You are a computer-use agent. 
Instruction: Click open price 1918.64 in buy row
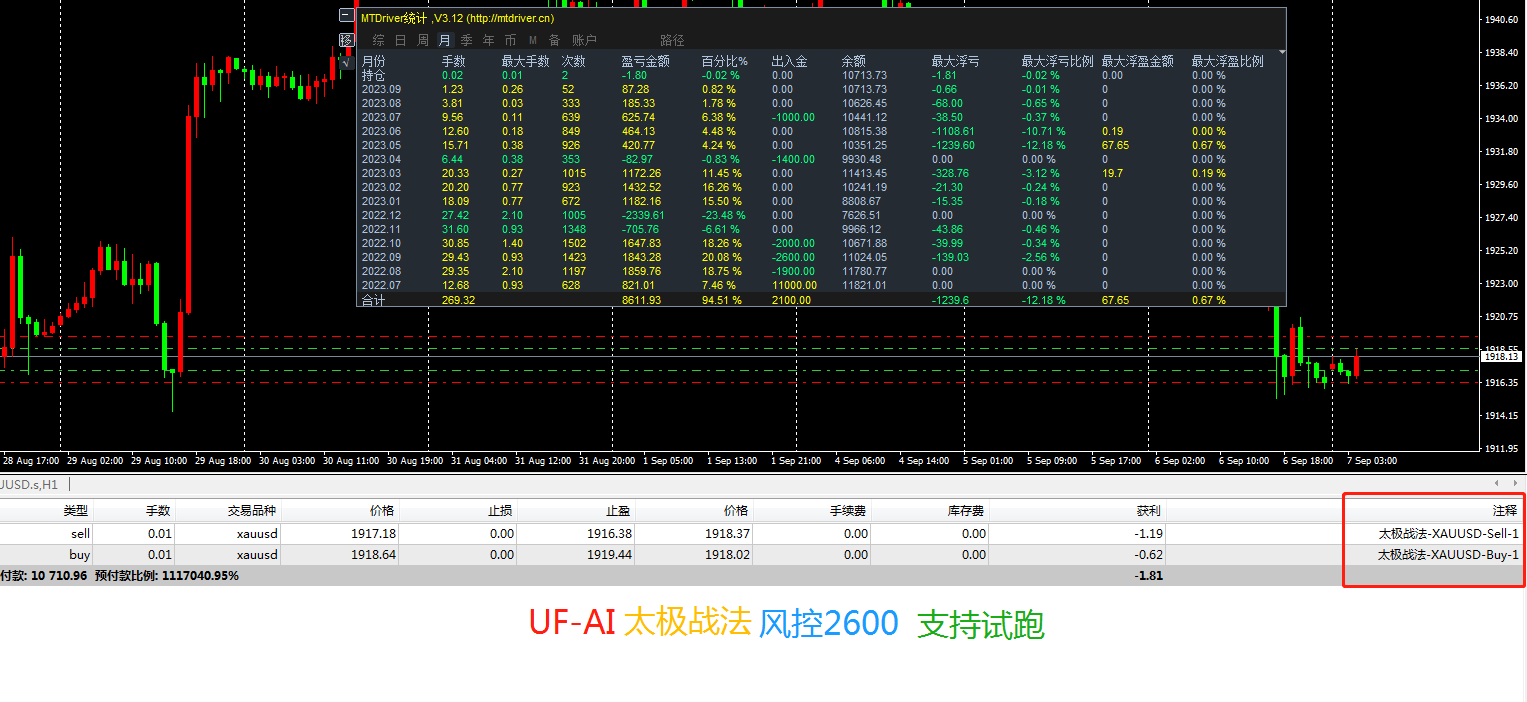(x=372, y=554)
